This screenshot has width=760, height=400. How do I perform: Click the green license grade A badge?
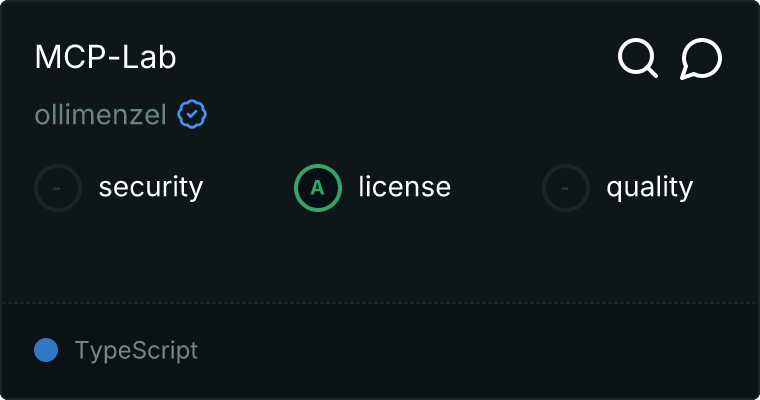[x=318, y=187]
